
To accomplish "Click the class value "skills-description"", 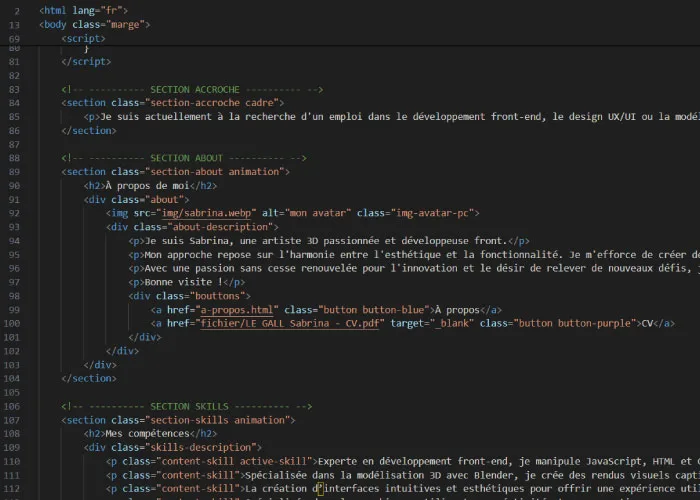I will pos(200,447).
